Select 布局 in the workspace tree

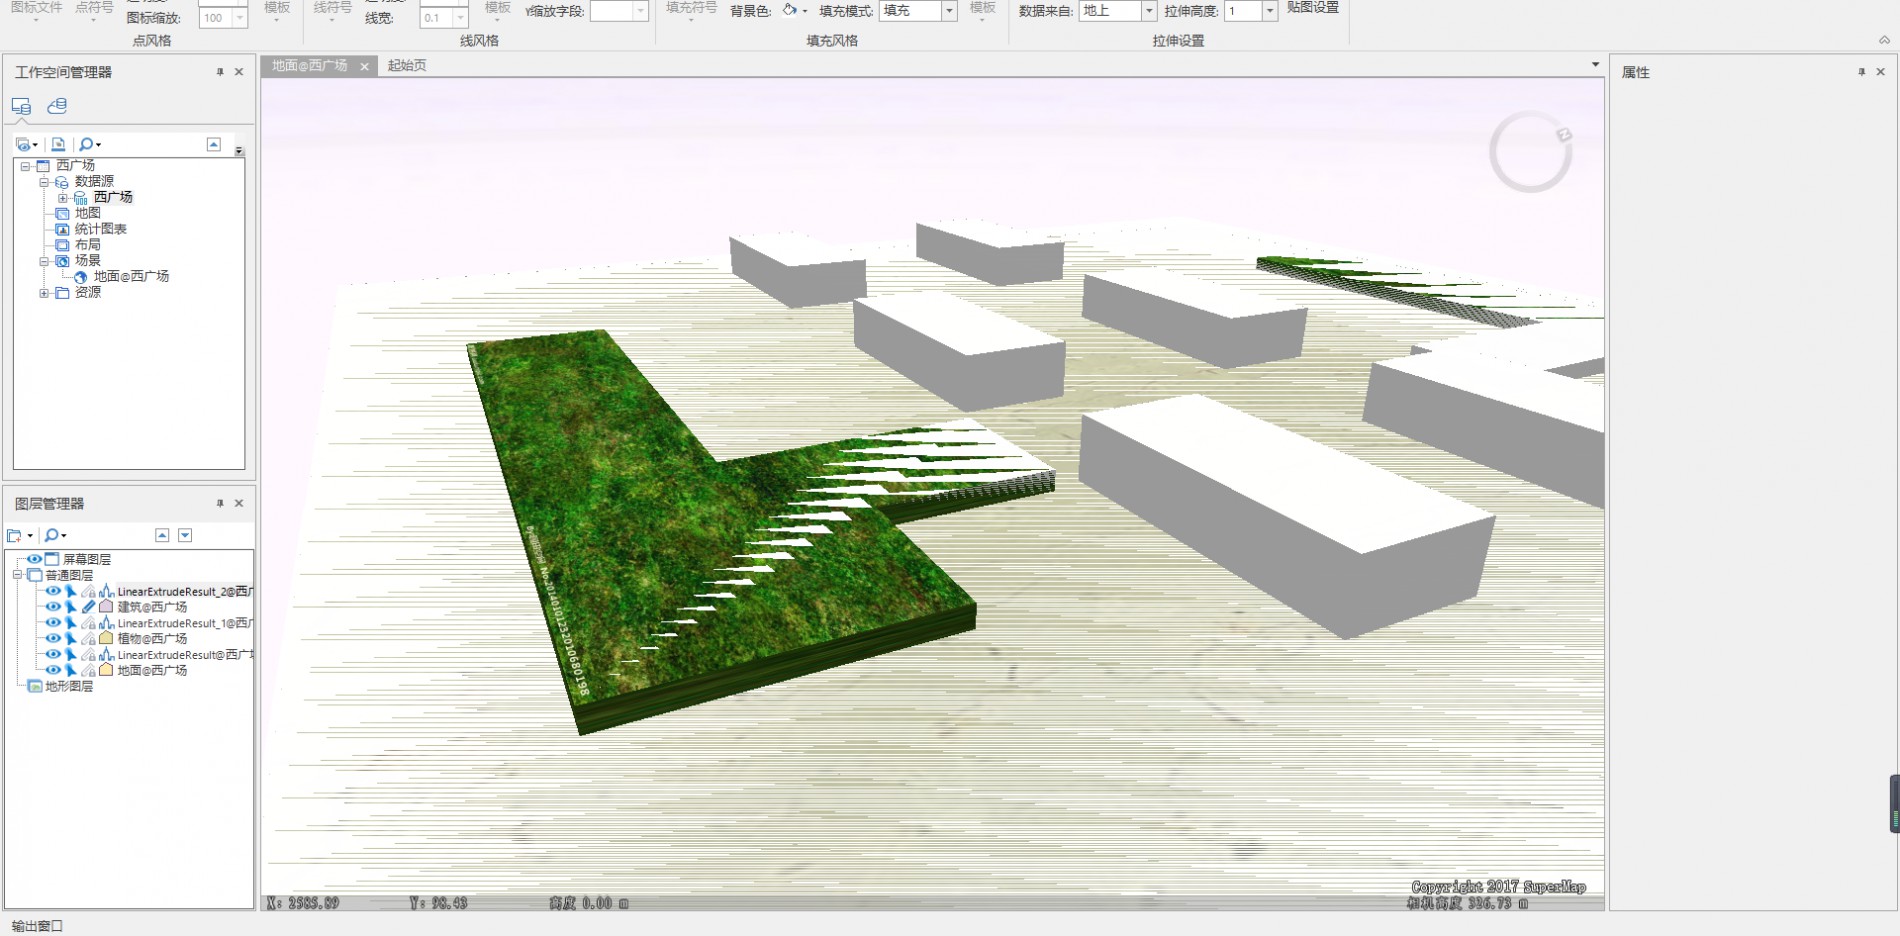pos(88,245)
